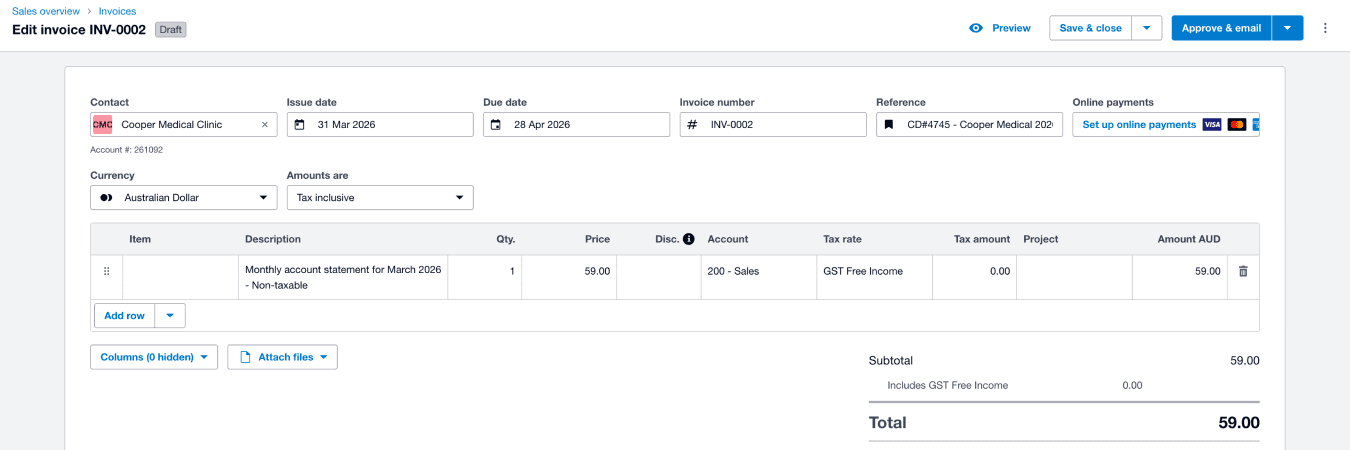Go to Sales overview breadcrumb
Viewport: 1350px width, 450px height.
(46, 11)
